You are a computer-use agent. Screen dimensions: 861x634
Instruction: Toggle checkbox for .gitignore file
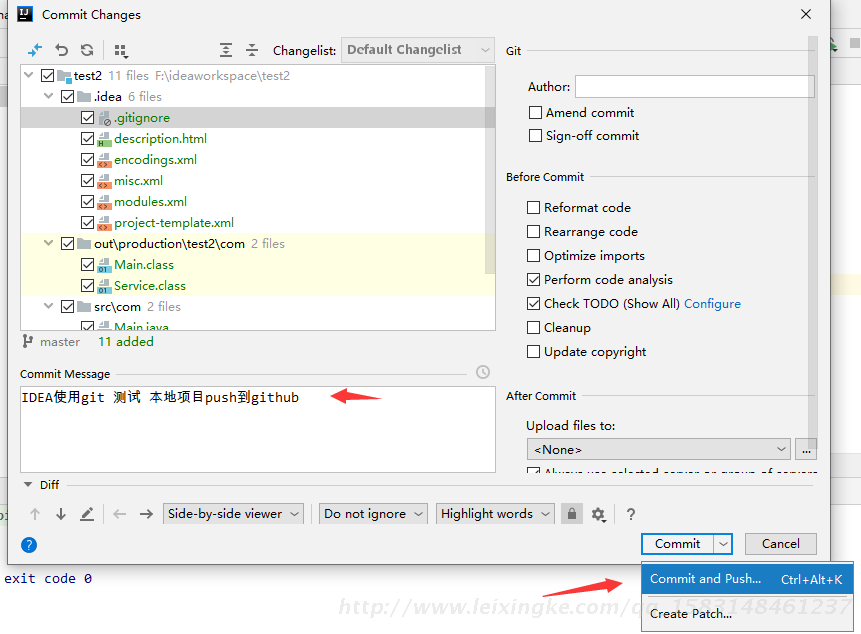coord(87,117)
